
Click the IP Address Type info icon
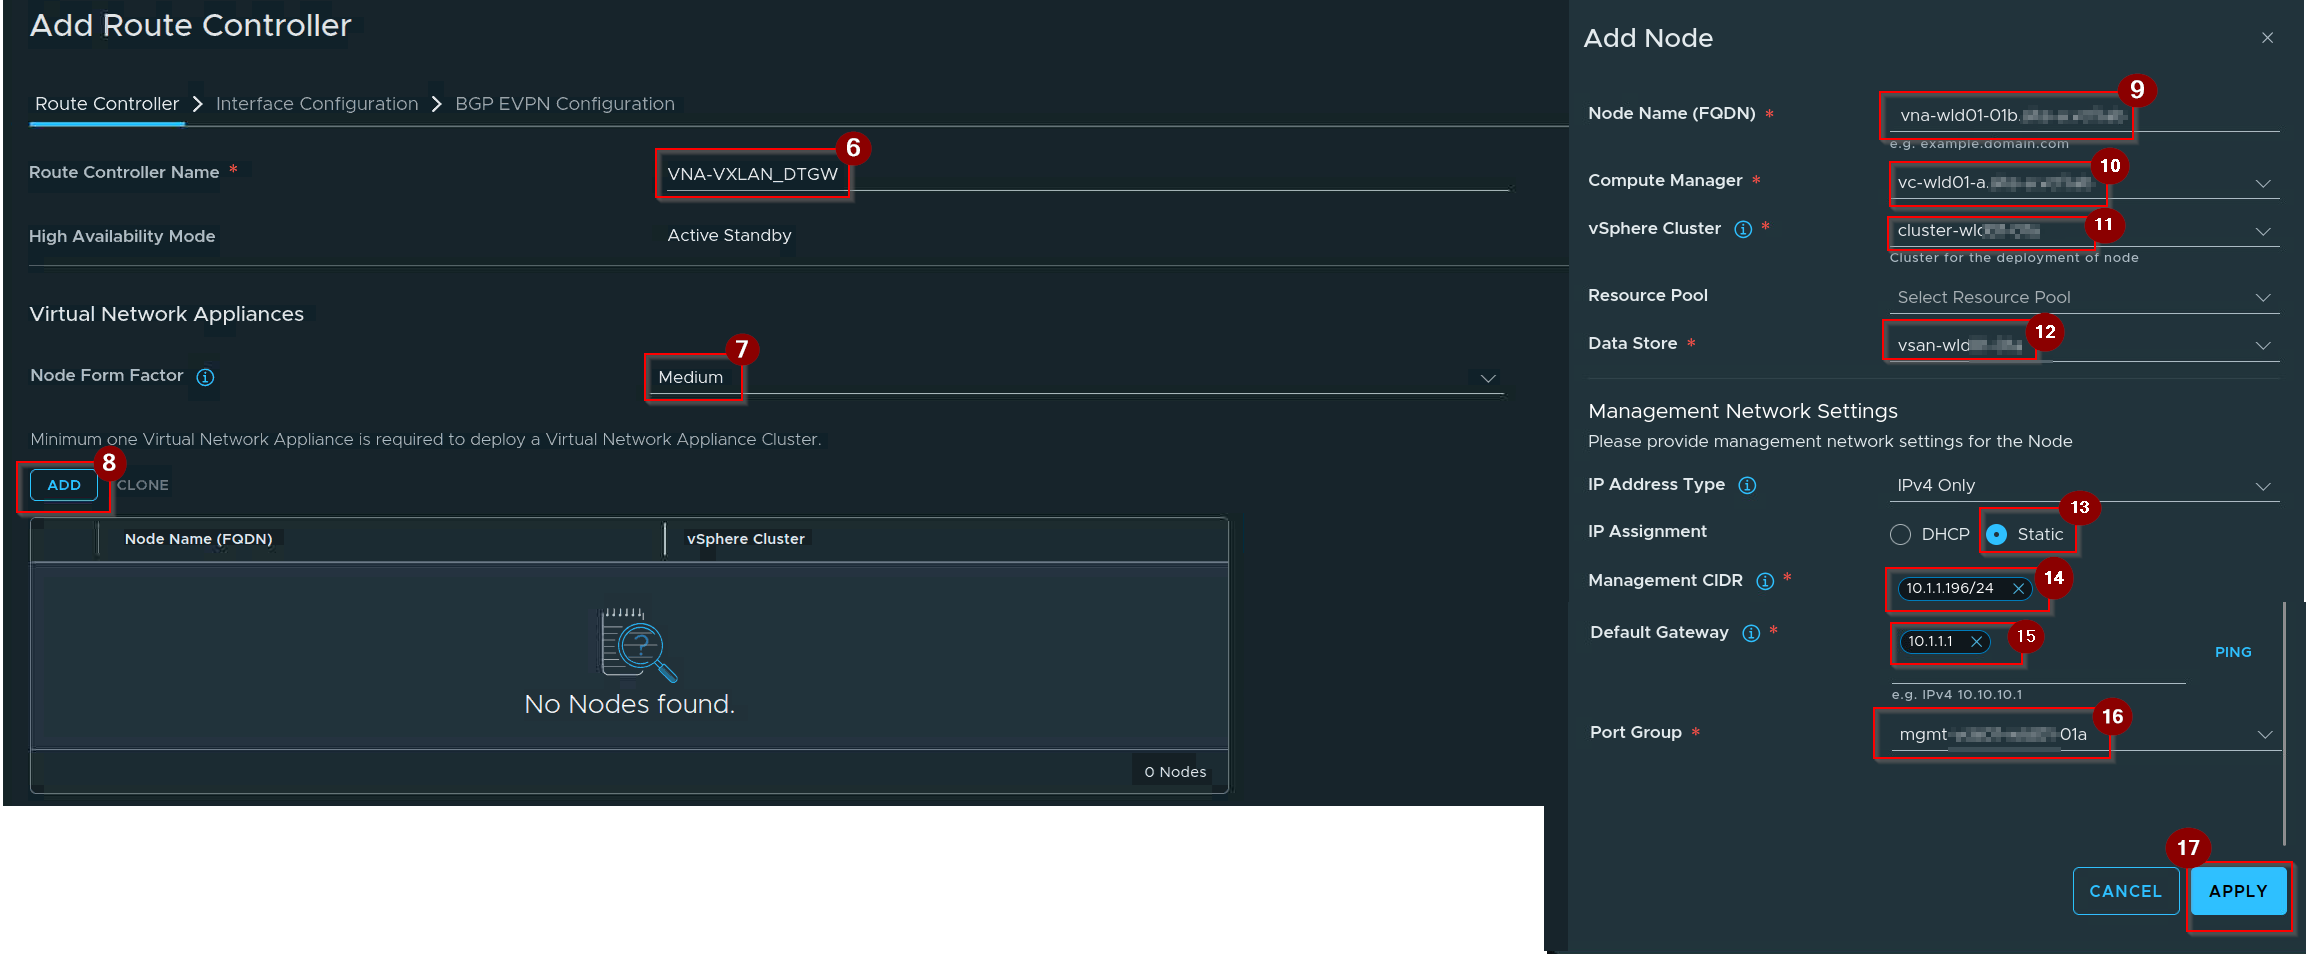tap(1747, 485)
